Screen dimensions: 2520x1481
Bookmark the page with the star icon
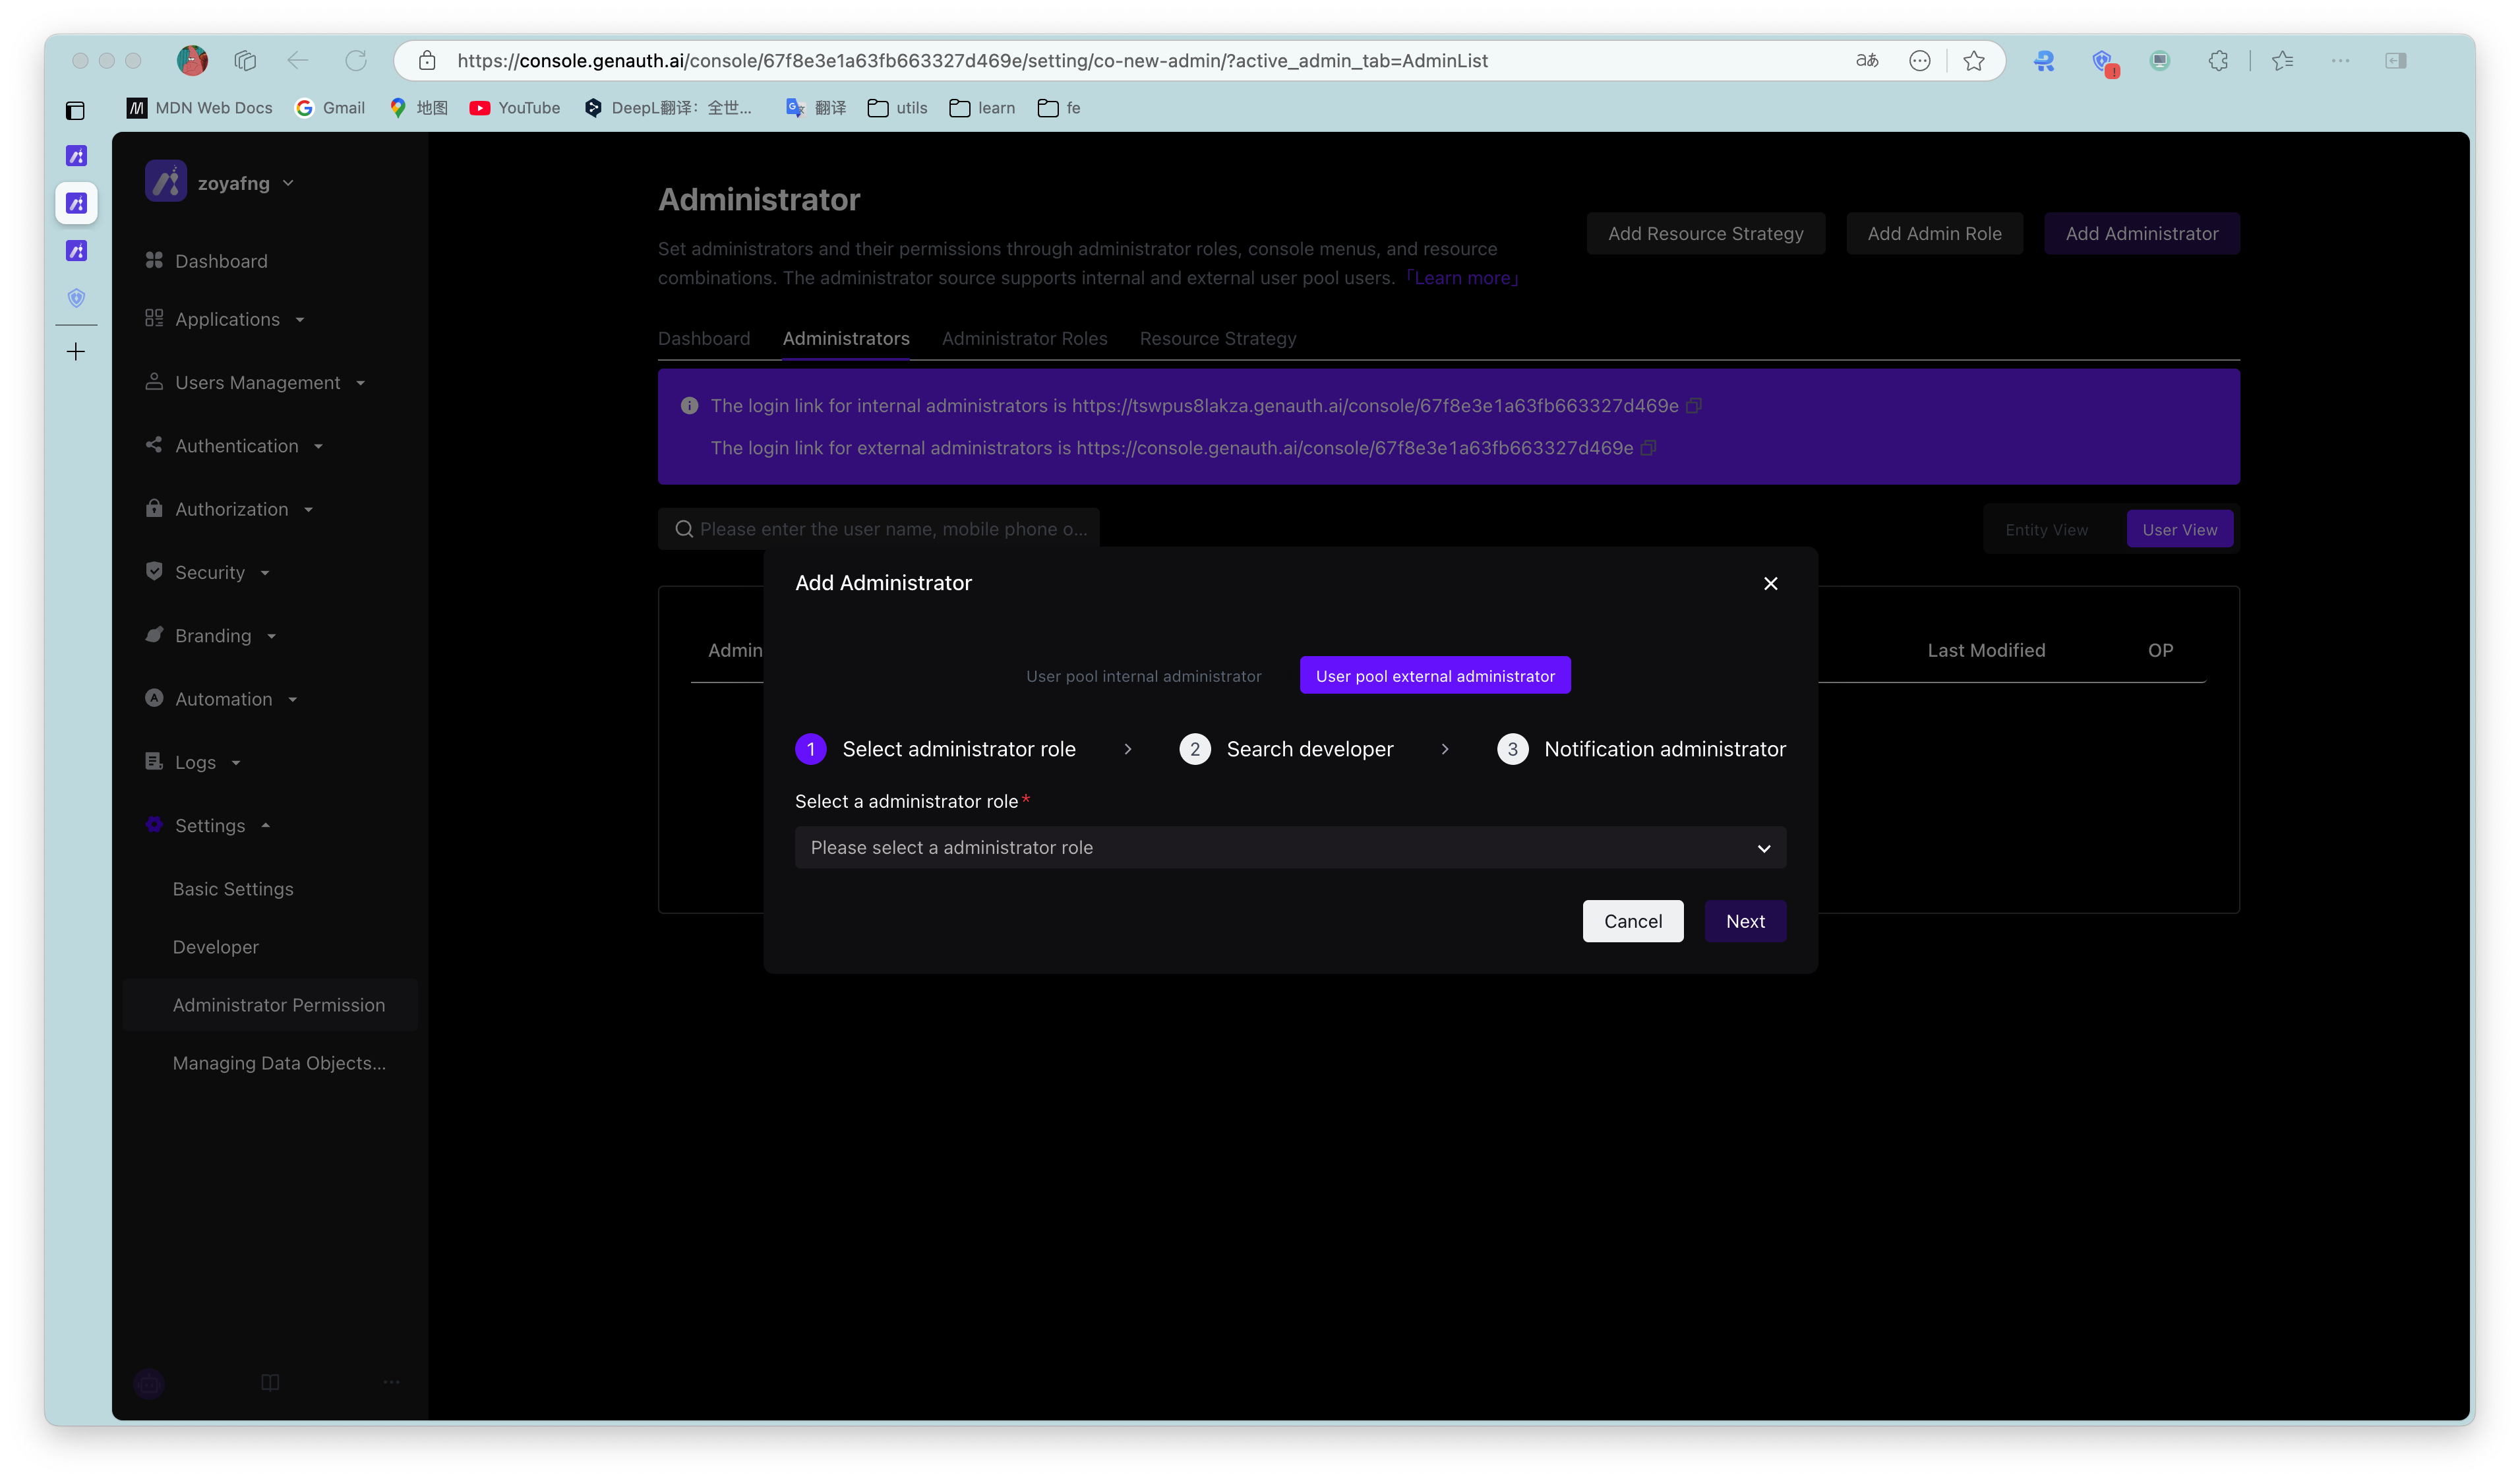point(1973,61)
